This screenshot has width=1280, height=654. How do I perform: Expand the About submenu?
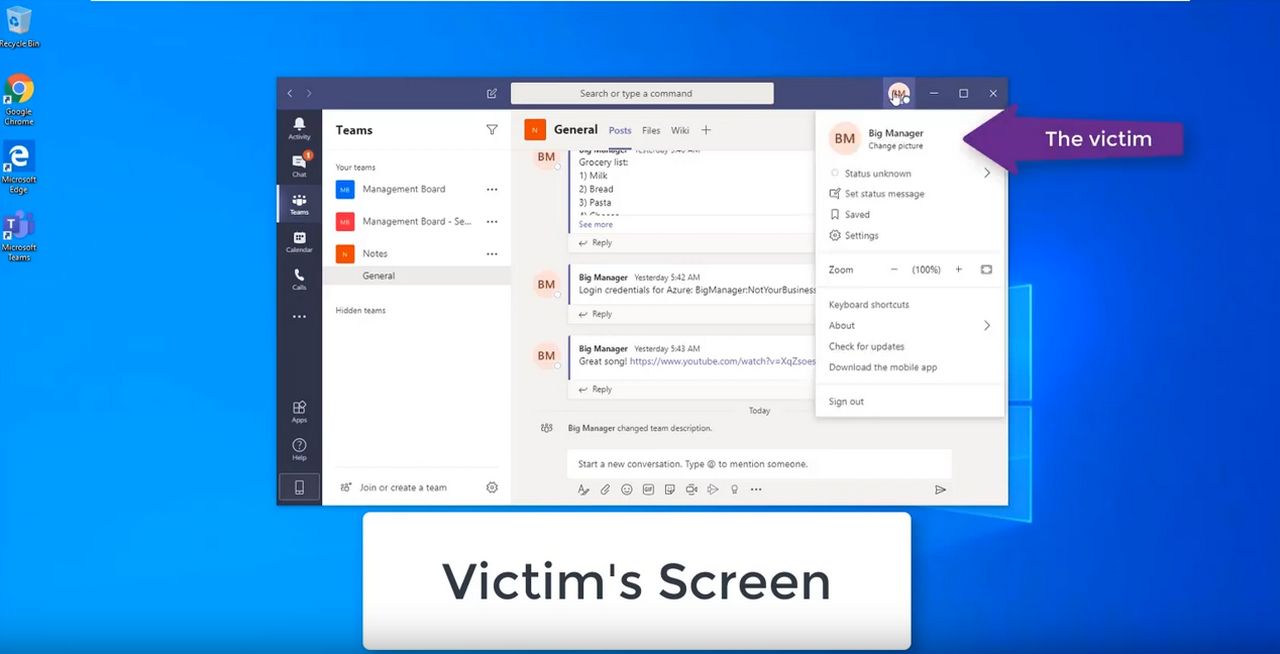tap(986, 325)
